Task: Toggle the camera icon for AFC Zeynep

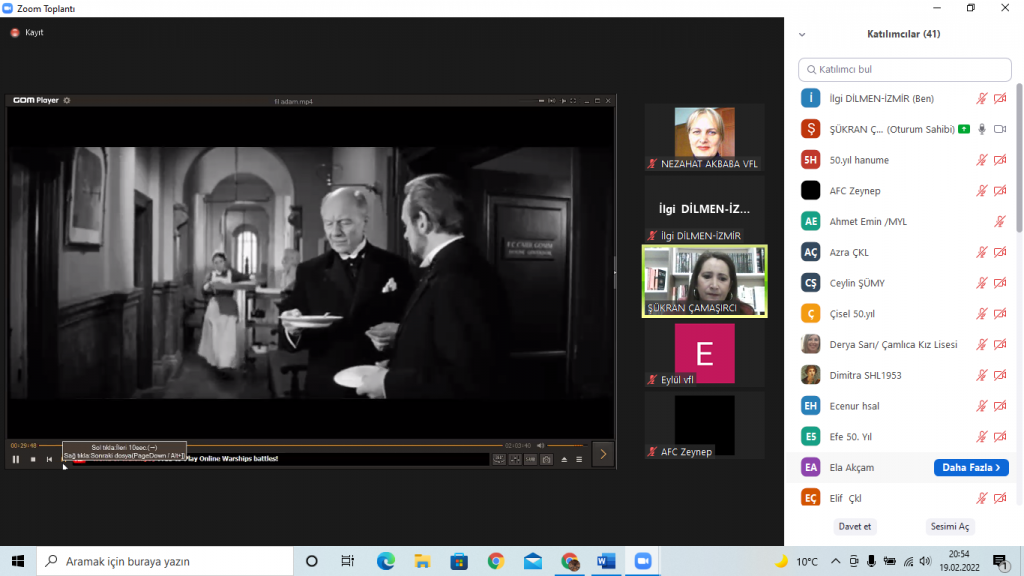Action: (1000, 190)
